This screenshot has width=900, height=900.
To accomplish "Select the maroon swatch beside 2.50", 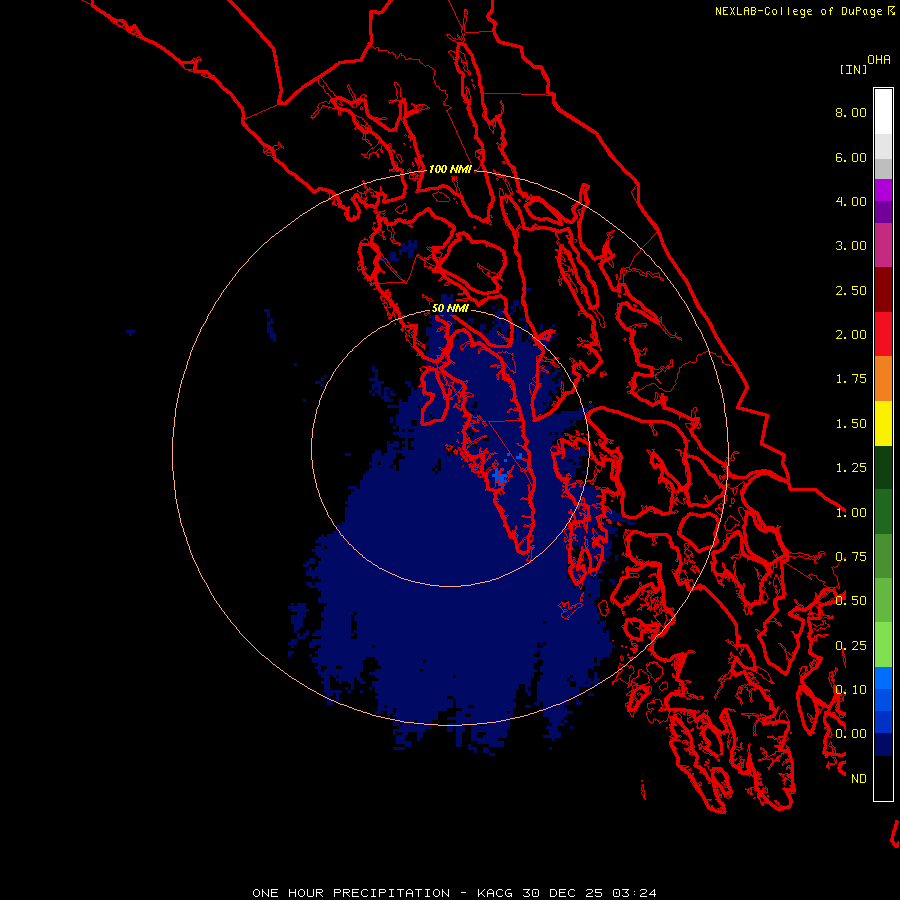I will [883, 290].
